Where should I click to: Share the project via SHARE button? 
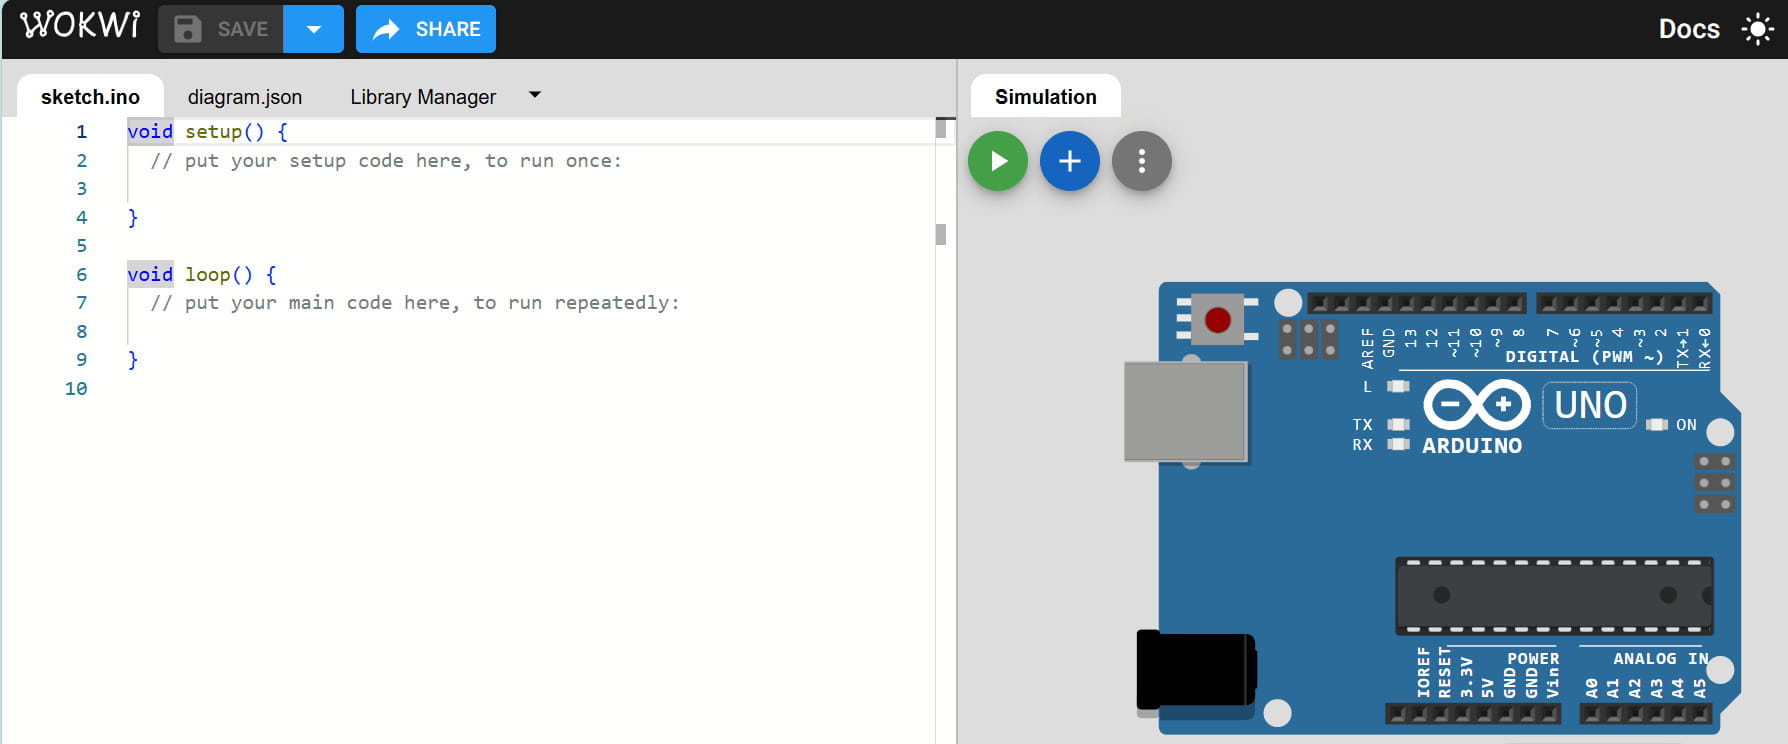click(x=426, y=29)
